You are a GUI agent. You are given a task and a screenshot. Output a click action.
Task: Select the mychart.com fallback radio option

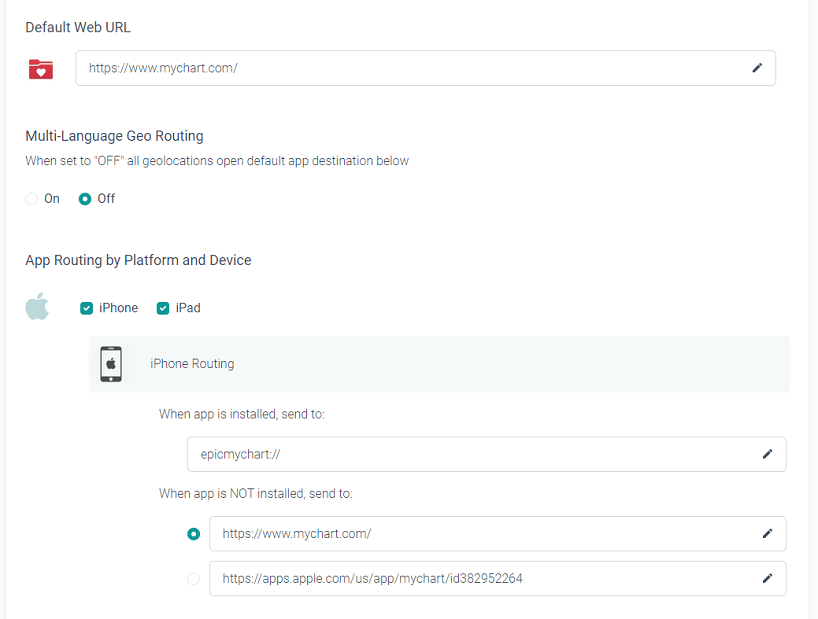click(194, 534)
